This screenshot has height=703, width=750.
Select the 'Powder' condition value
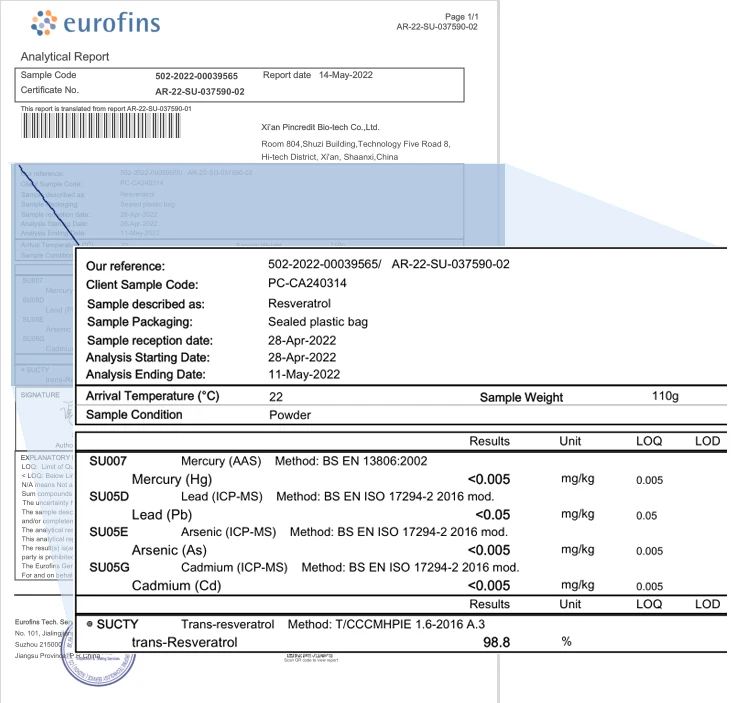click(290, 415)
